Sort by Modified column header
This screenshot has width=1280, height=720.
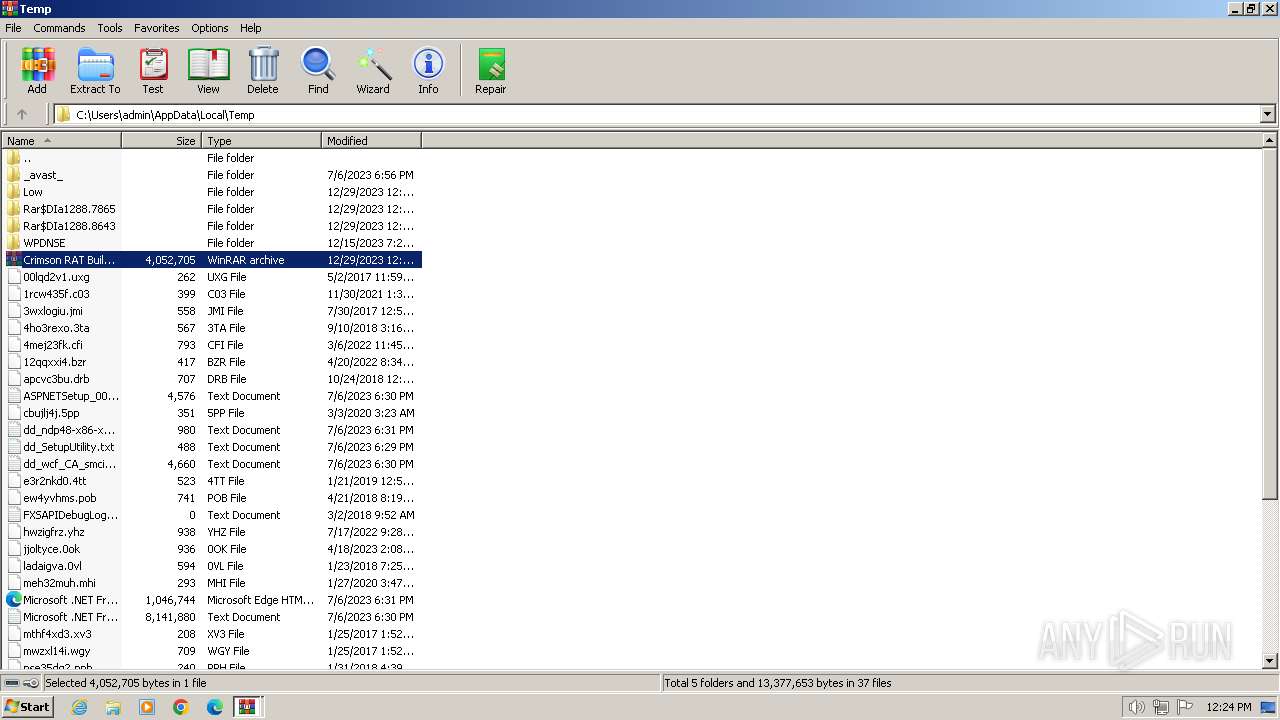point(371,141)
